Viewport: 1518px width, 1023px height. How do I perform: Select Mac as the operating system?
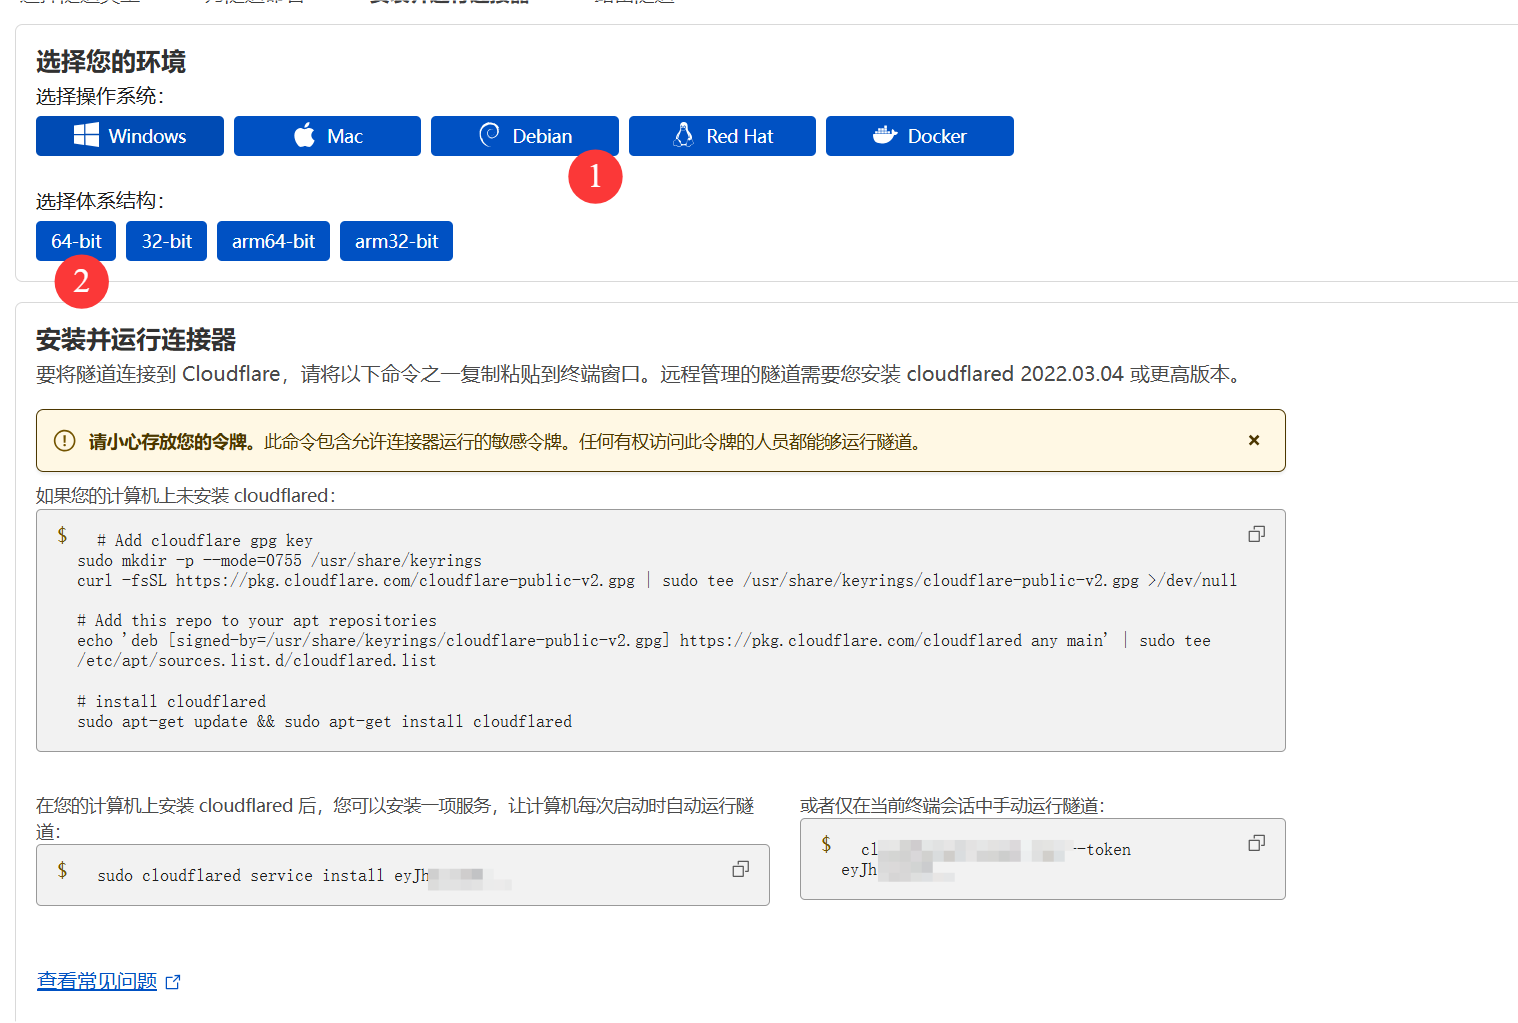(327, 136)
